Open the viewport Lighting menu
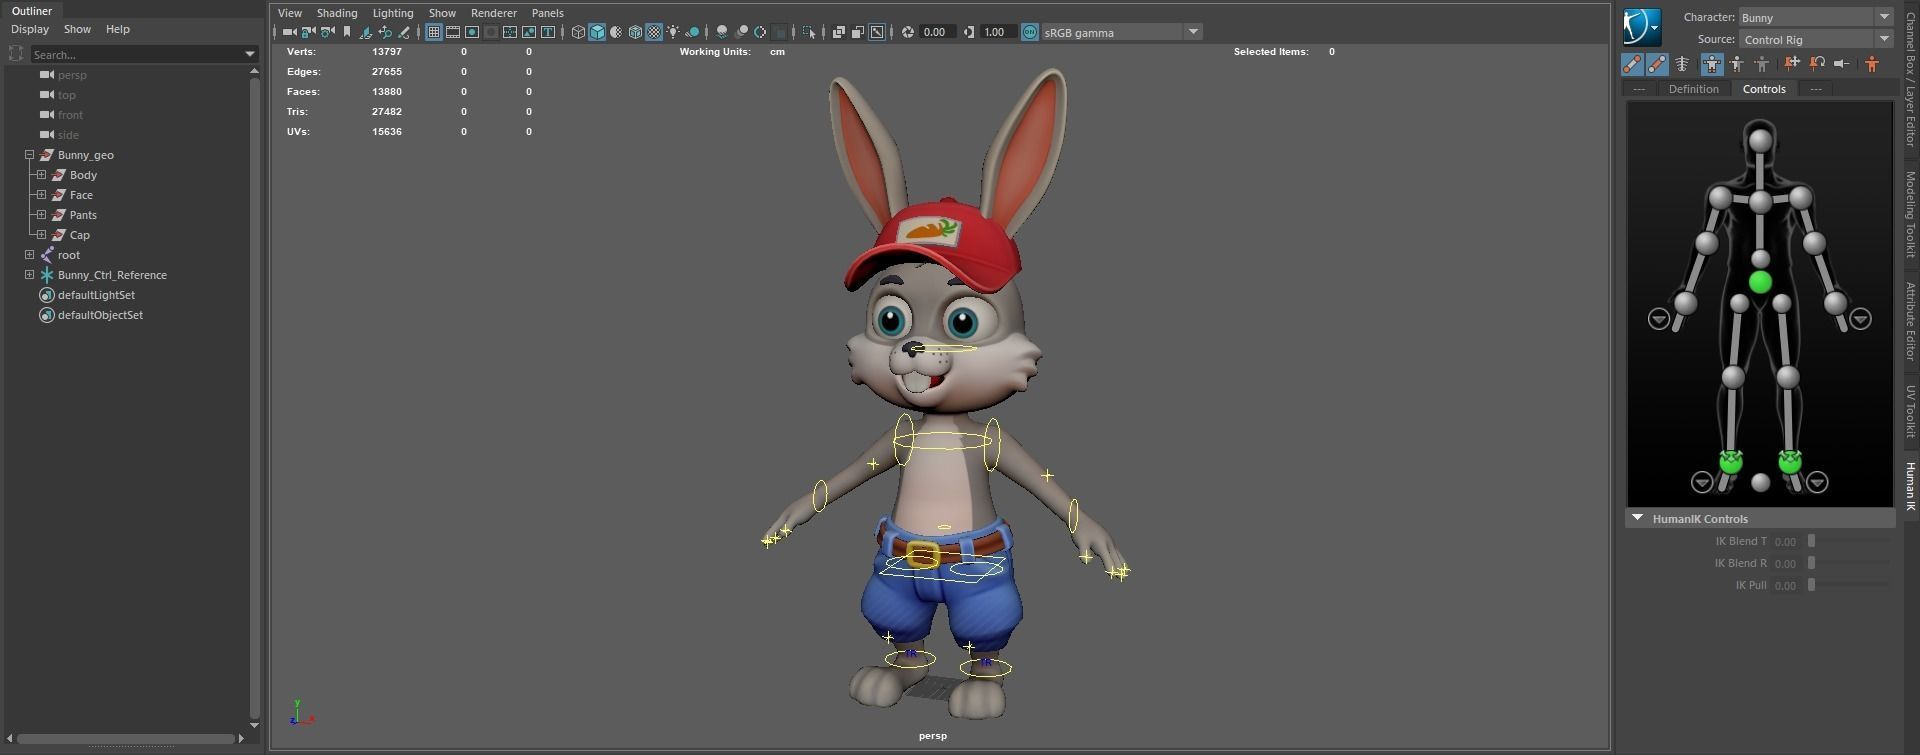 (393, 13)
